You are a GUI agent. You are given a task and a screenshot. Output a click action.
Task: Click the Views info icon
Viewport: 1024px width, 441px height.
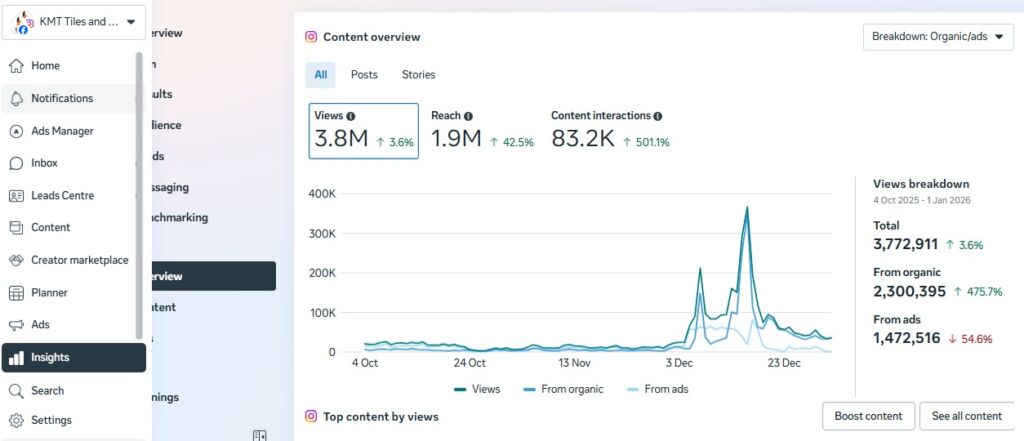click(x=351, y=116)
